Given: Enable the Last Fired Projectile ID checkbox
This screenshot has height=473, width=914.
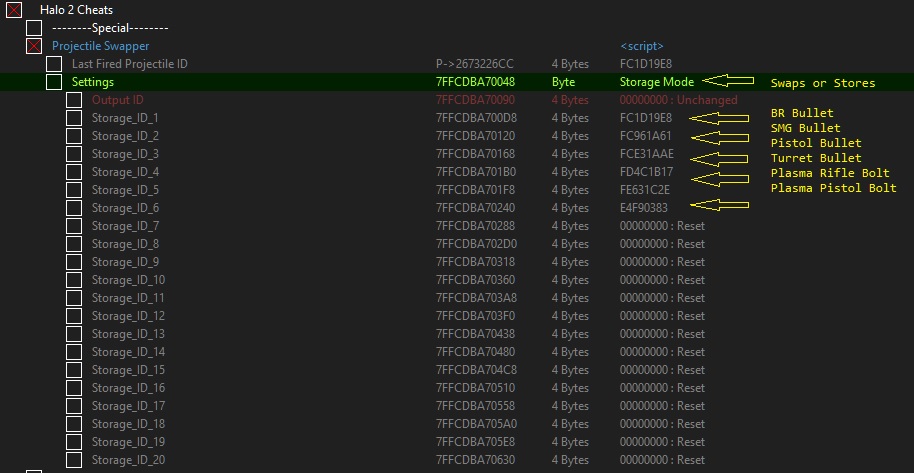Looking at the screenshot, I should click(x=54, y=64).
